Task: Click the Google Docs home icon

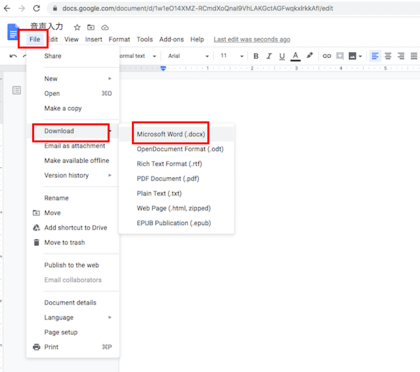Action: click(x=13, y=32)
